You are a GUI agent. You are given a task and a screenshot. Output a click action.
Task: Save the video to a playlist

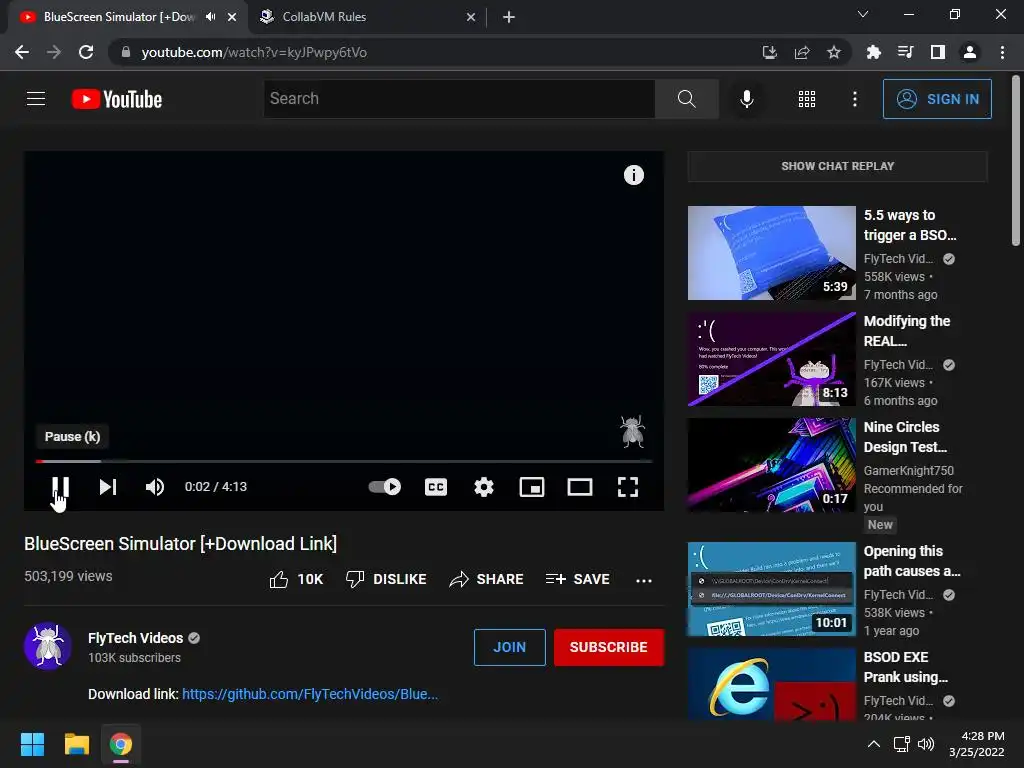click(577, 579)
